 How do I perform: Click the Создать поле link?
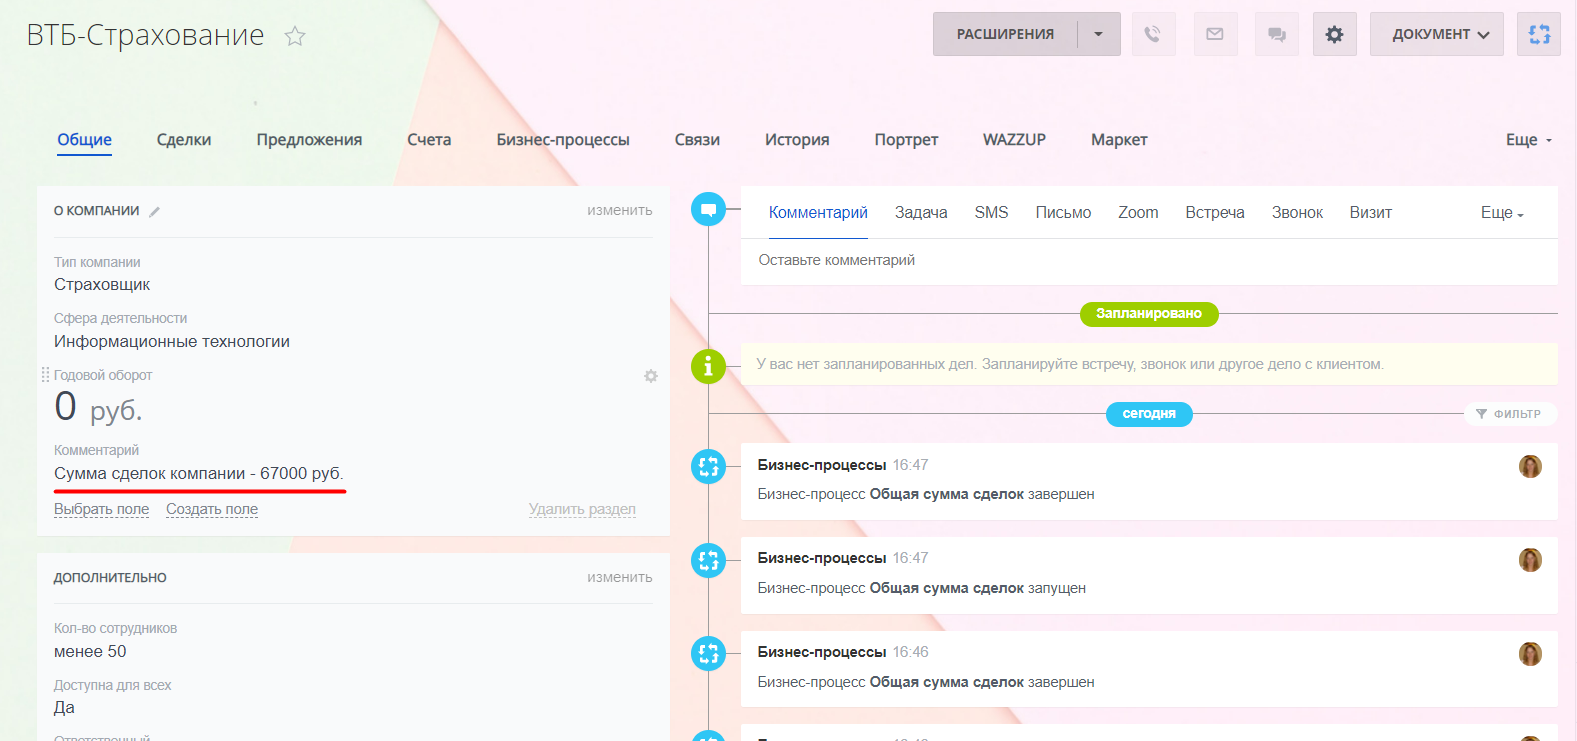tap(212, 509)
